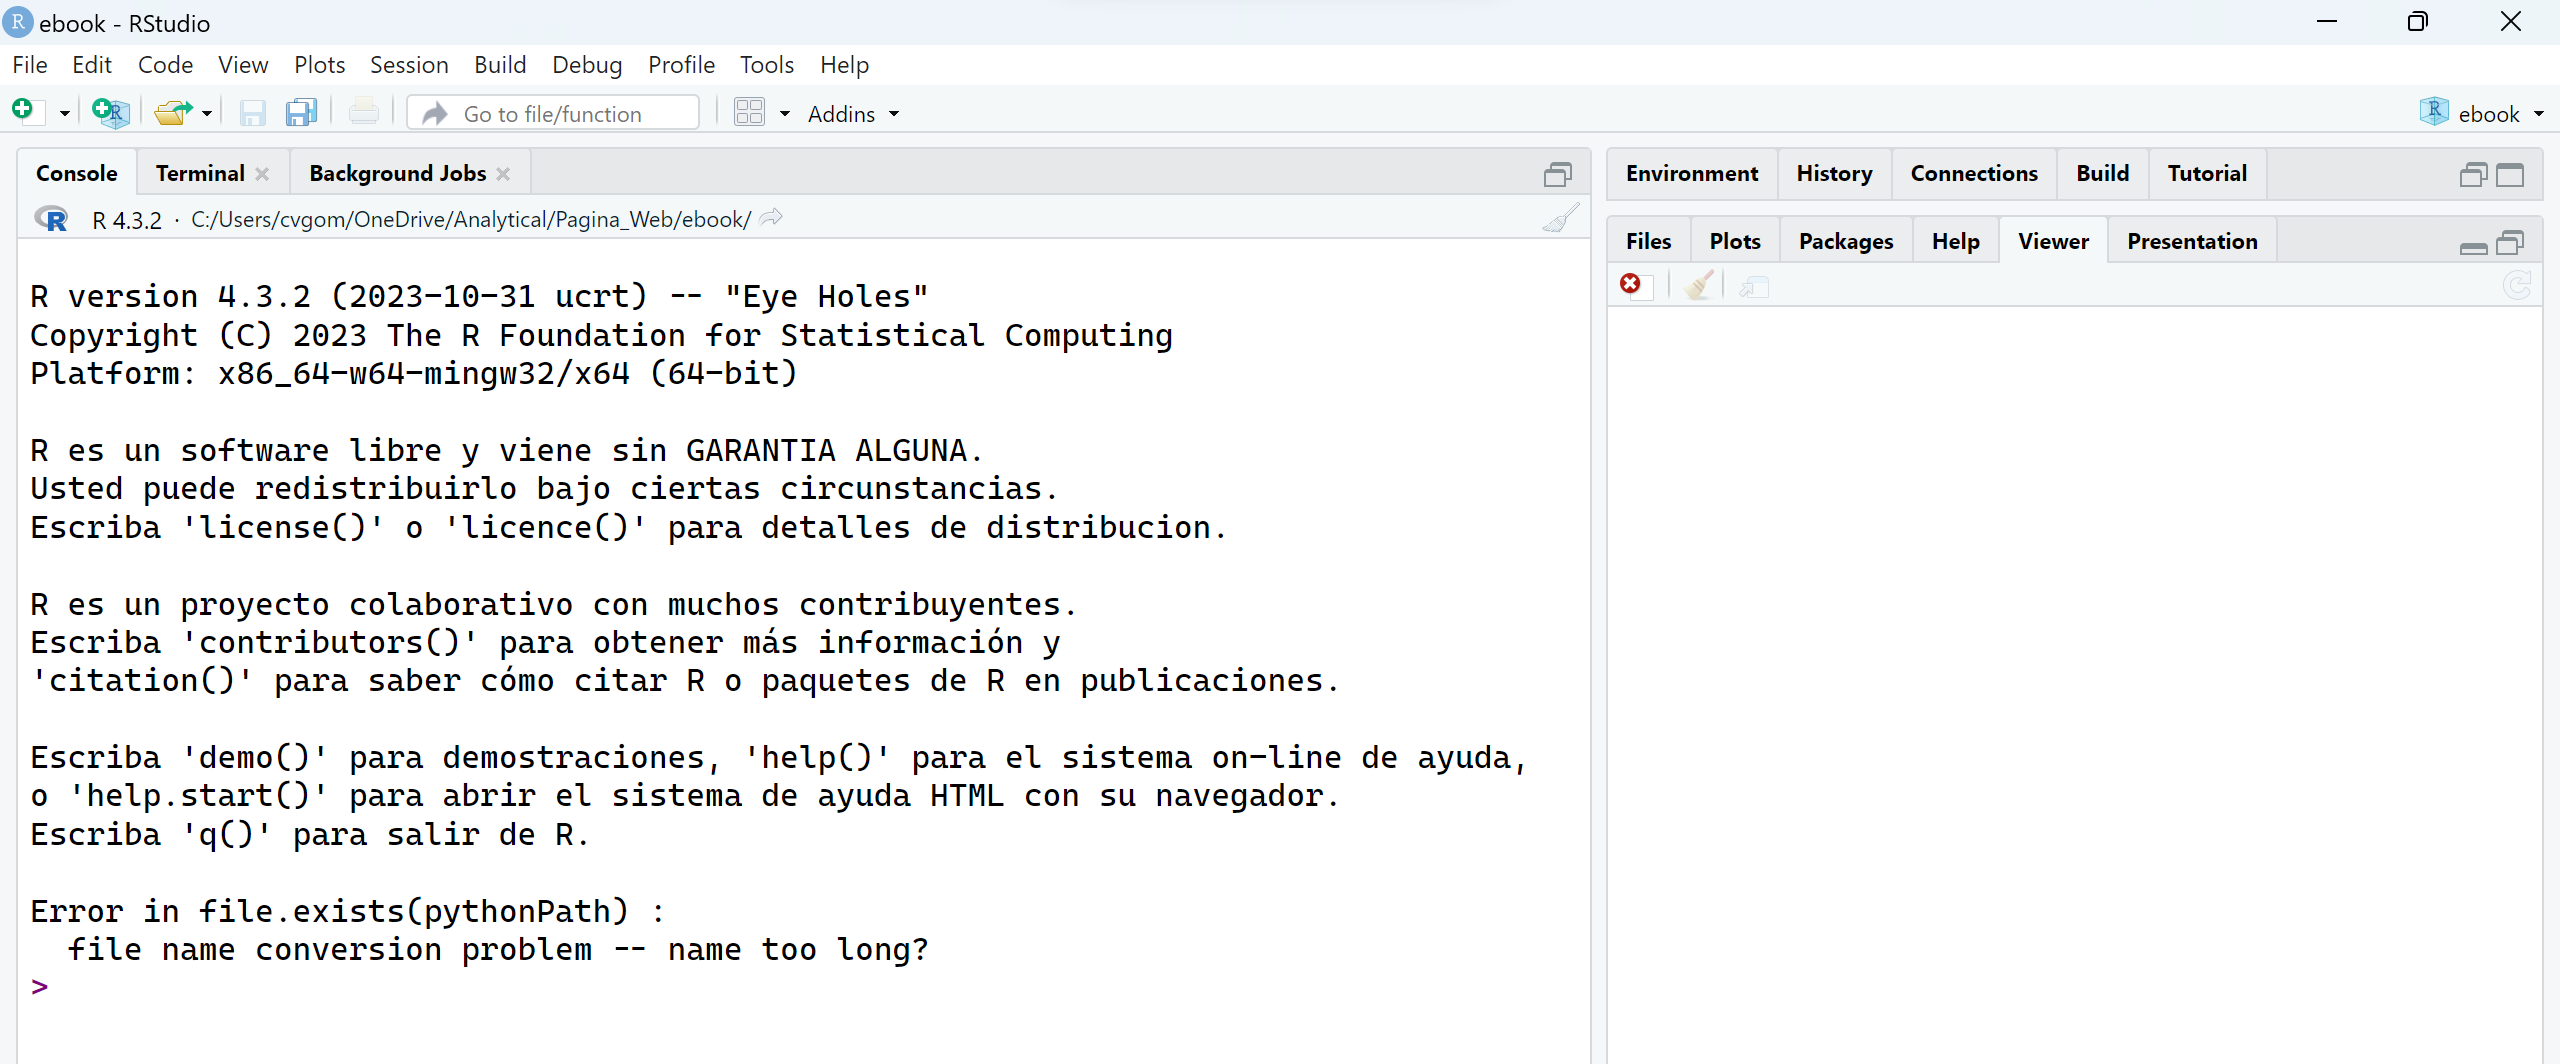2560x1064 pixels.
Task: Clear the console with the broom icon
Action: point(1559,219)
